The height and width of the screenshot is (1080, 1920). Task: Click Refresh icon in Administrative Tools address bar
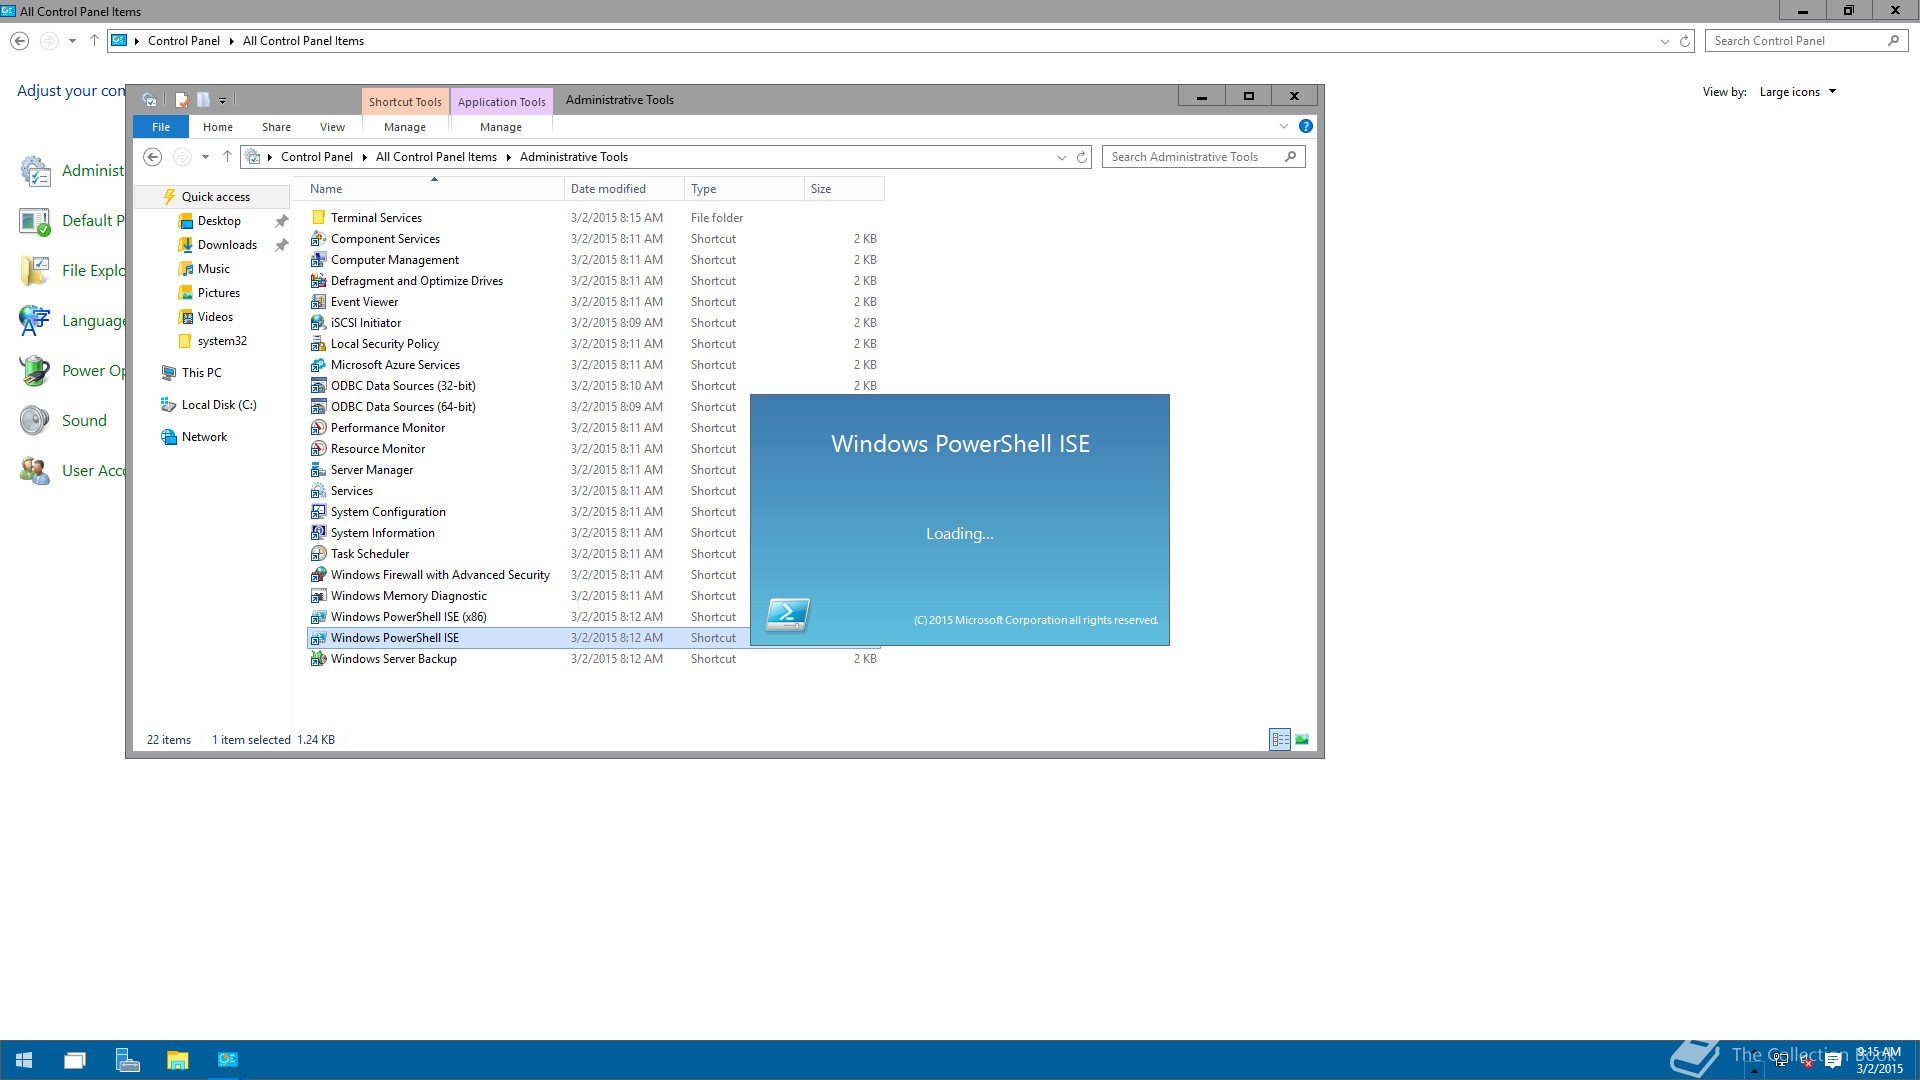(x=1081, y=157)
